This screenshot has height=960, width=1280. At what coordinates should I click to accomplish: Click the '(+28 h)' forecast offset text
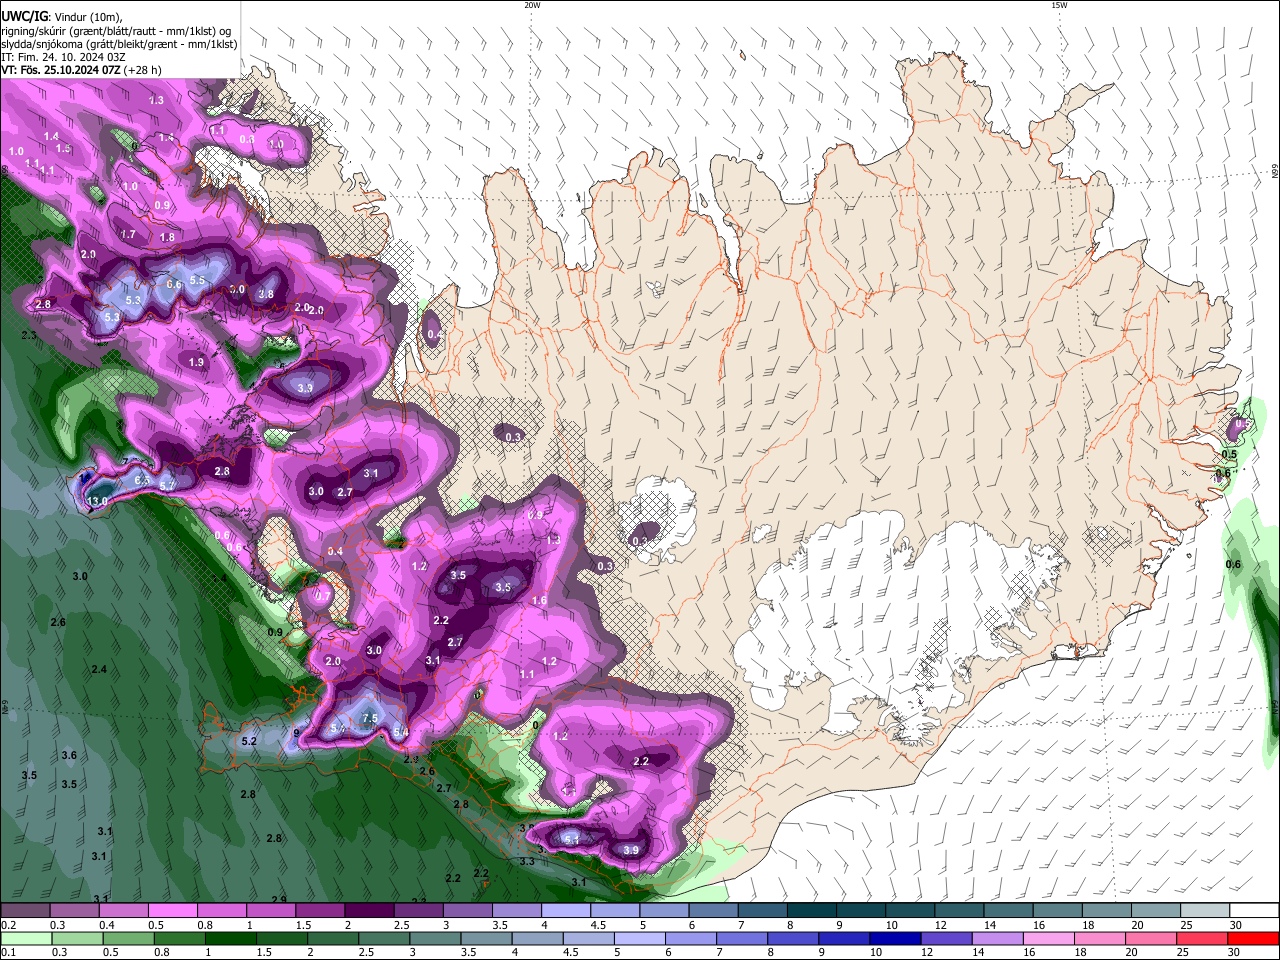[x=144, y=70]
